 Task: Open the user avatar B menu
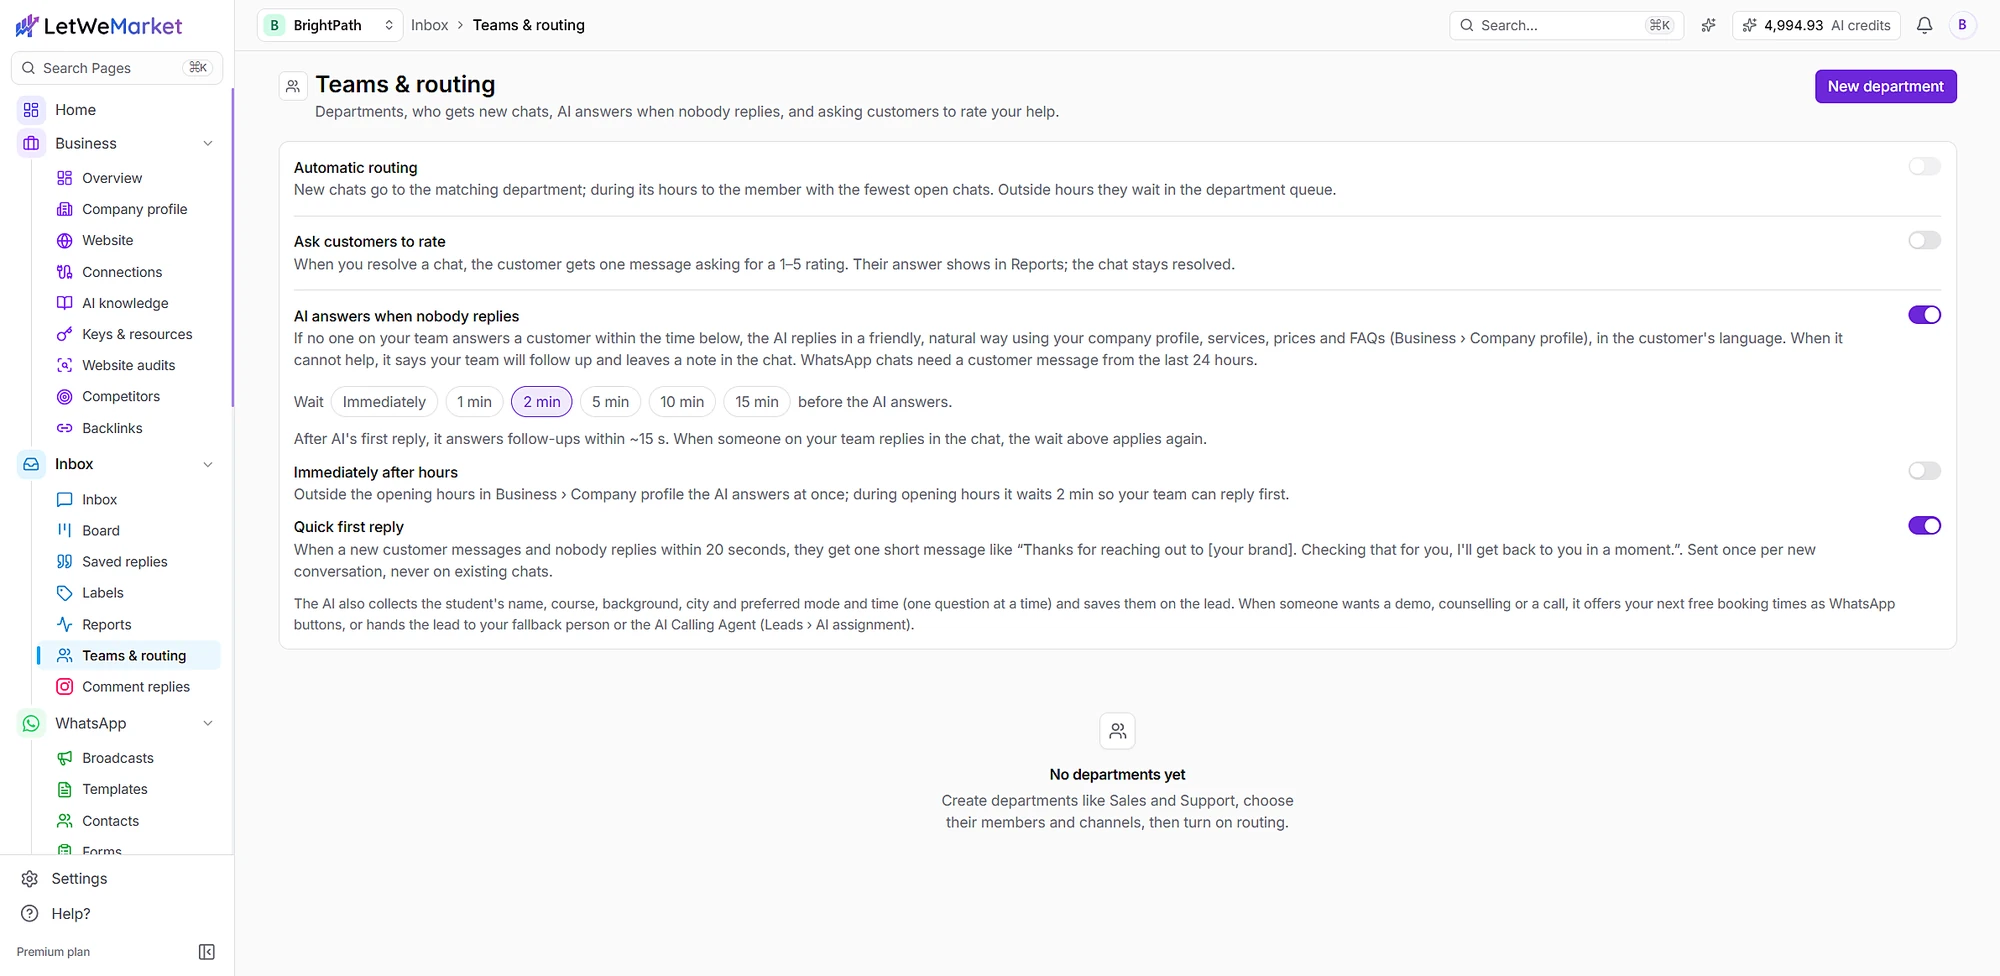tap(1962, 25)
